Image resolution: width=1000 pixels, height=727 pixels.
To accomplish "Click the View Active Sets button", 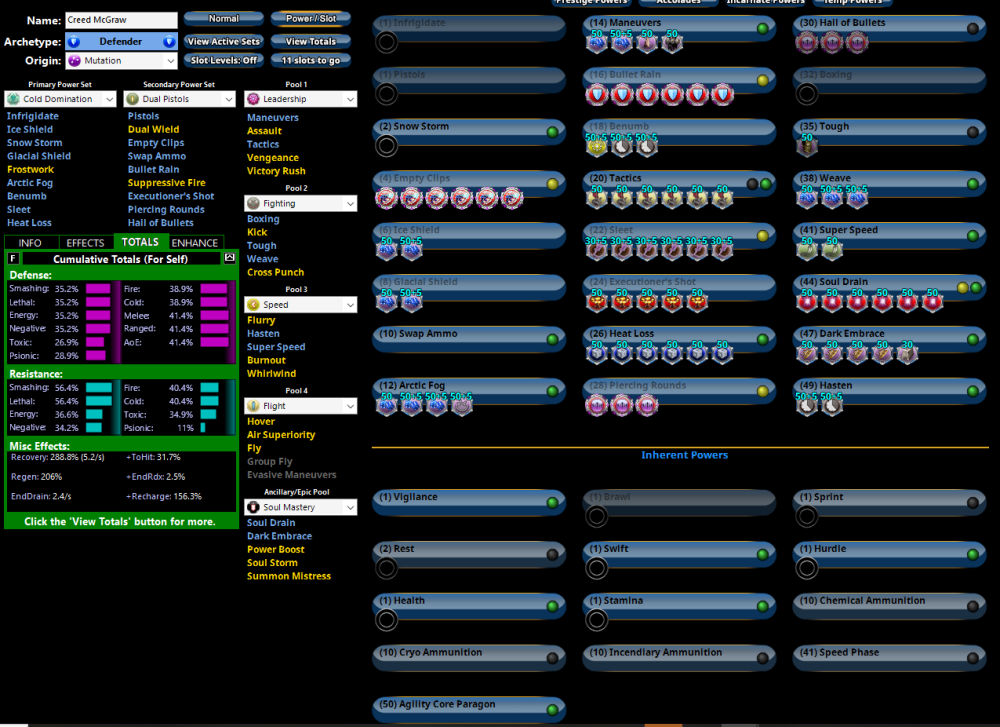I will tap(224, 42).
